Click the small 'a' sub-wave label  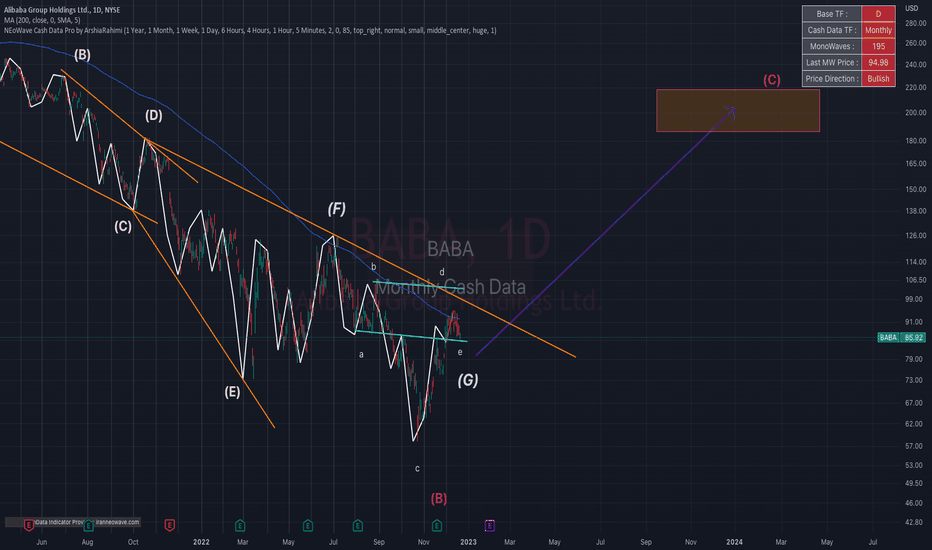361,355
